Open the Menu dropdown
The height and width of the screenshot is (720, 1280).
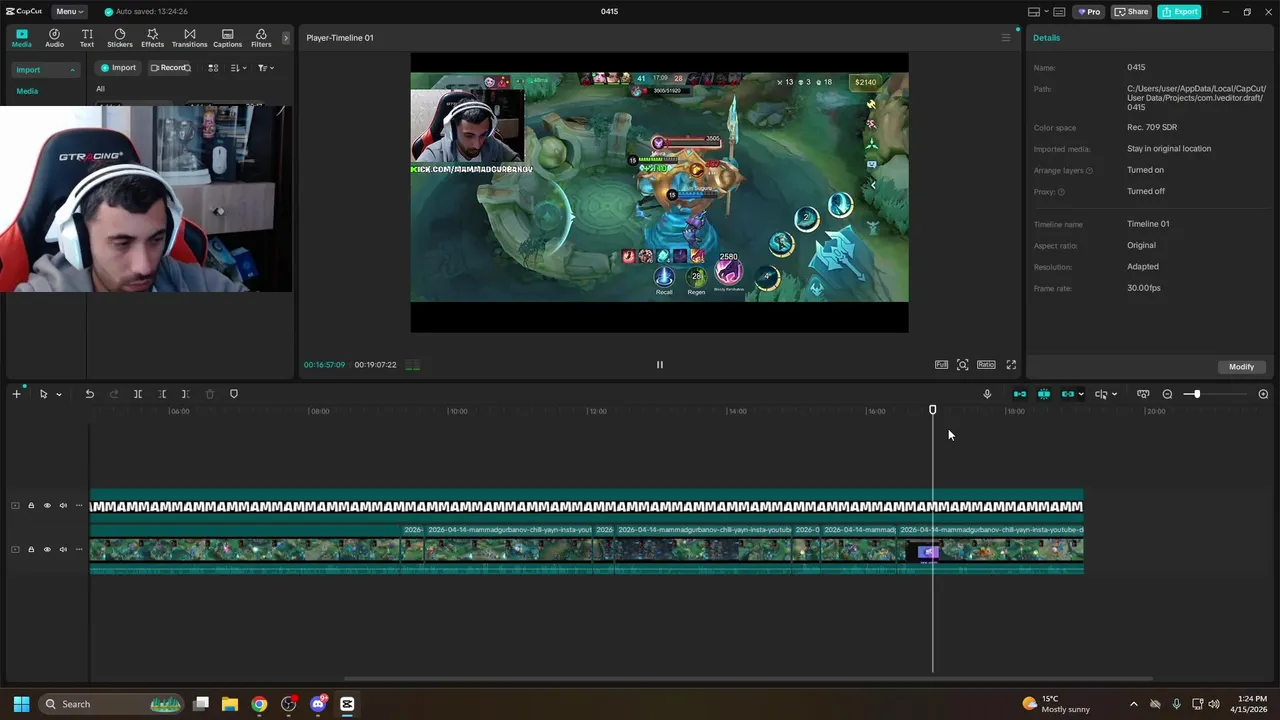(x=69, y=11)
